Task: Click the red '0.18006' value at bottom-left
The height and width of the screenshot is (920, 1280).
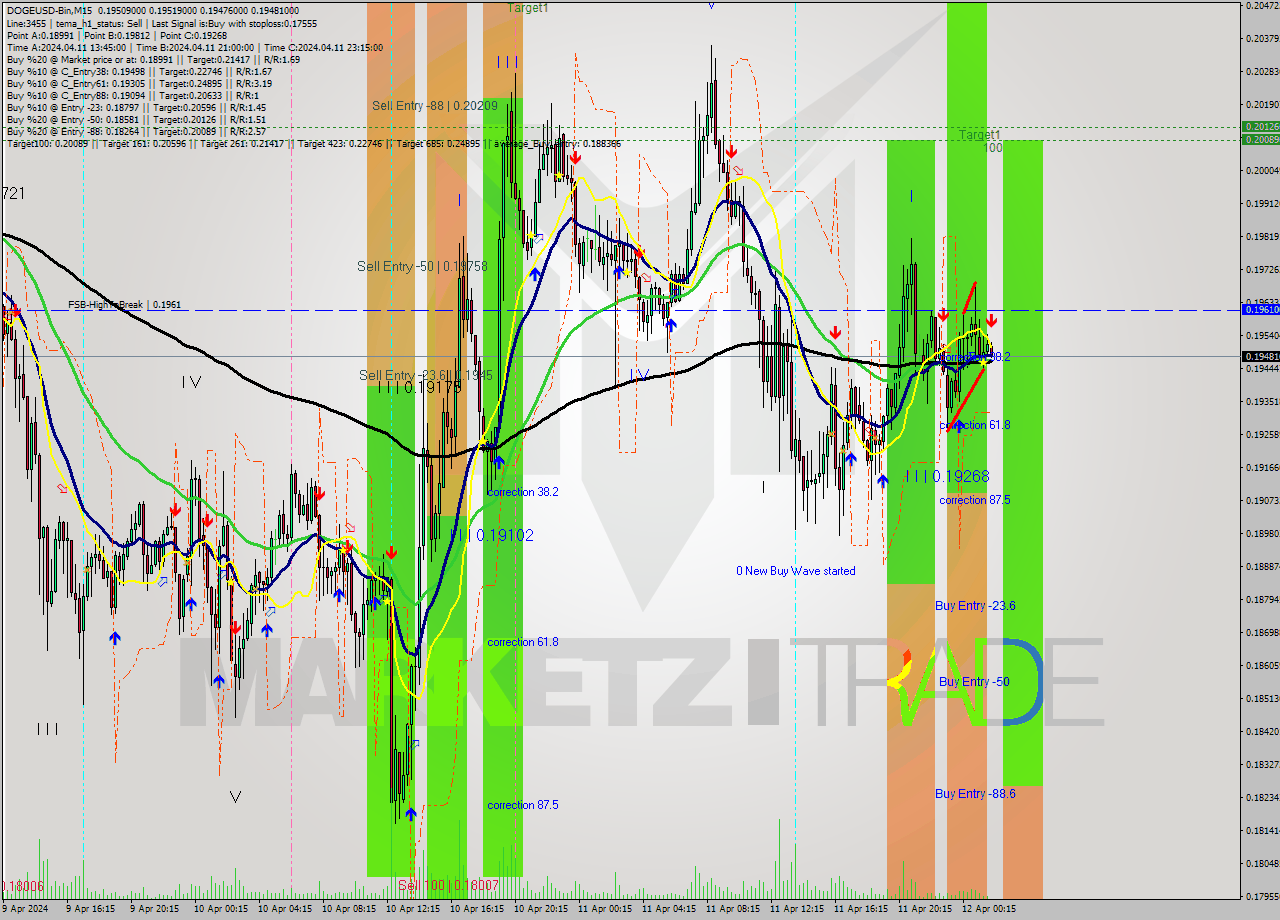Action: [x=23, y=885]
